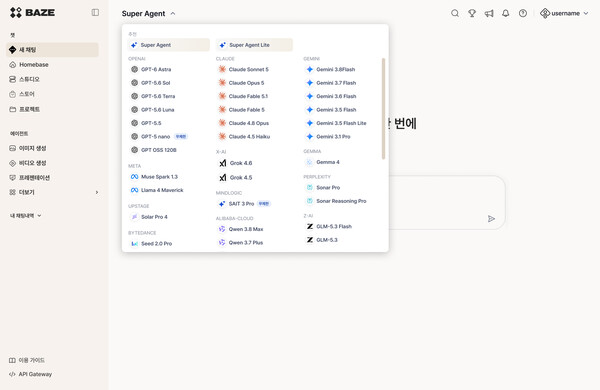
Task: Collapse the sidebar panel icon
Action: pos(95,13)
